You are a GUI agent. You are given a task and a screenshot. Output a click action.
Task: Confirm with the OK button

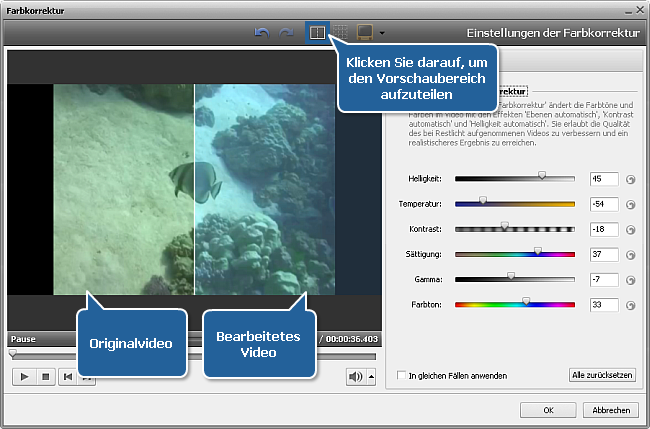[547, 410]
